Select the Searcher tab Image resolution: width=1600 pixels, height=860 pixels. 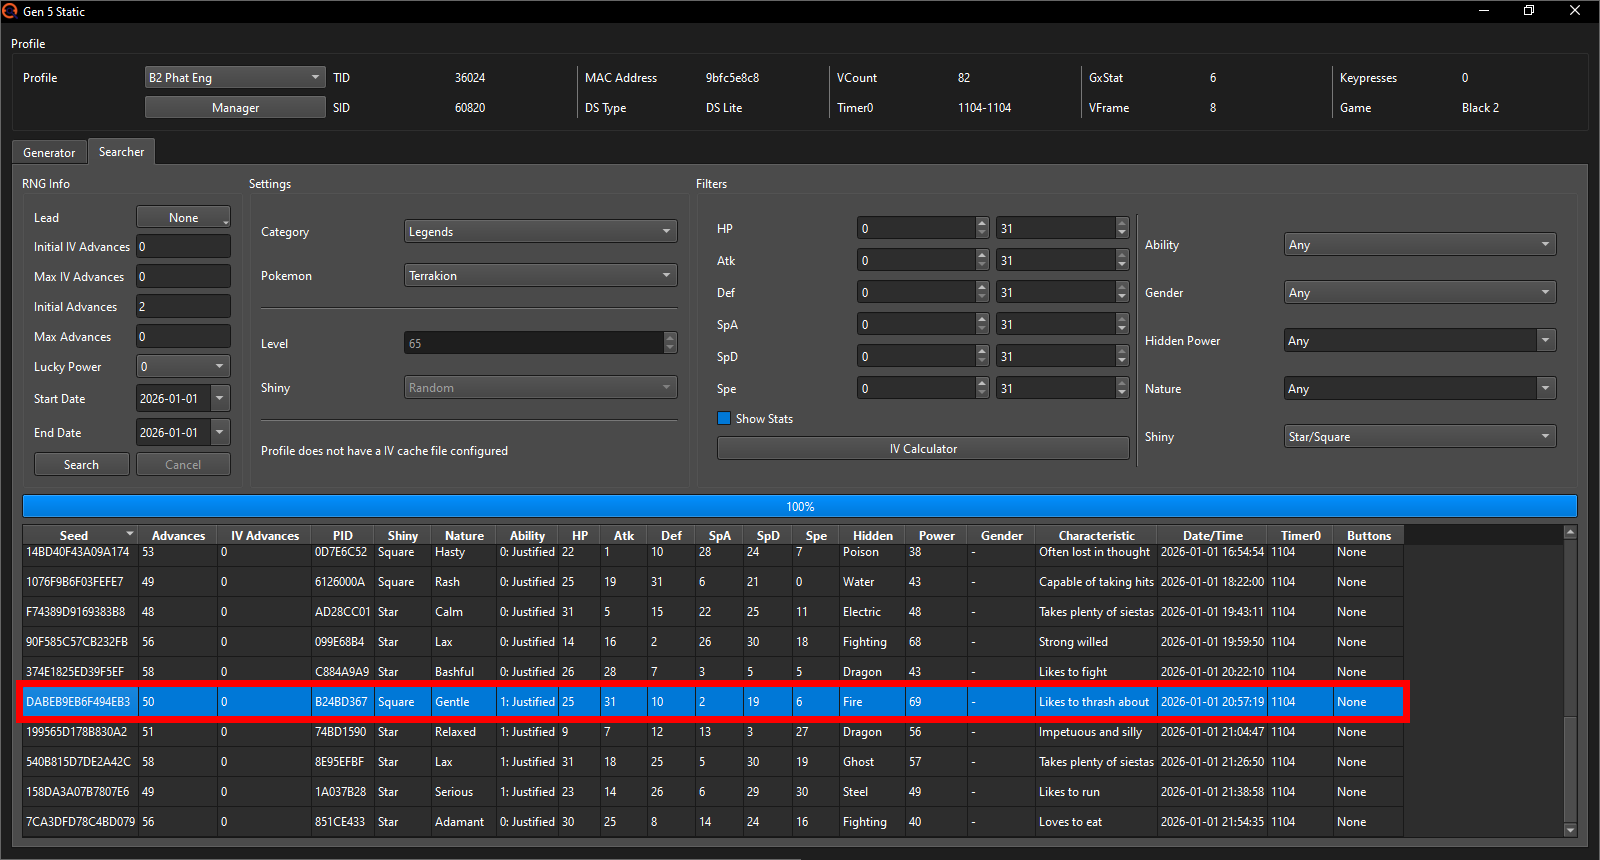pyautogui.click(x=121, y=152)
